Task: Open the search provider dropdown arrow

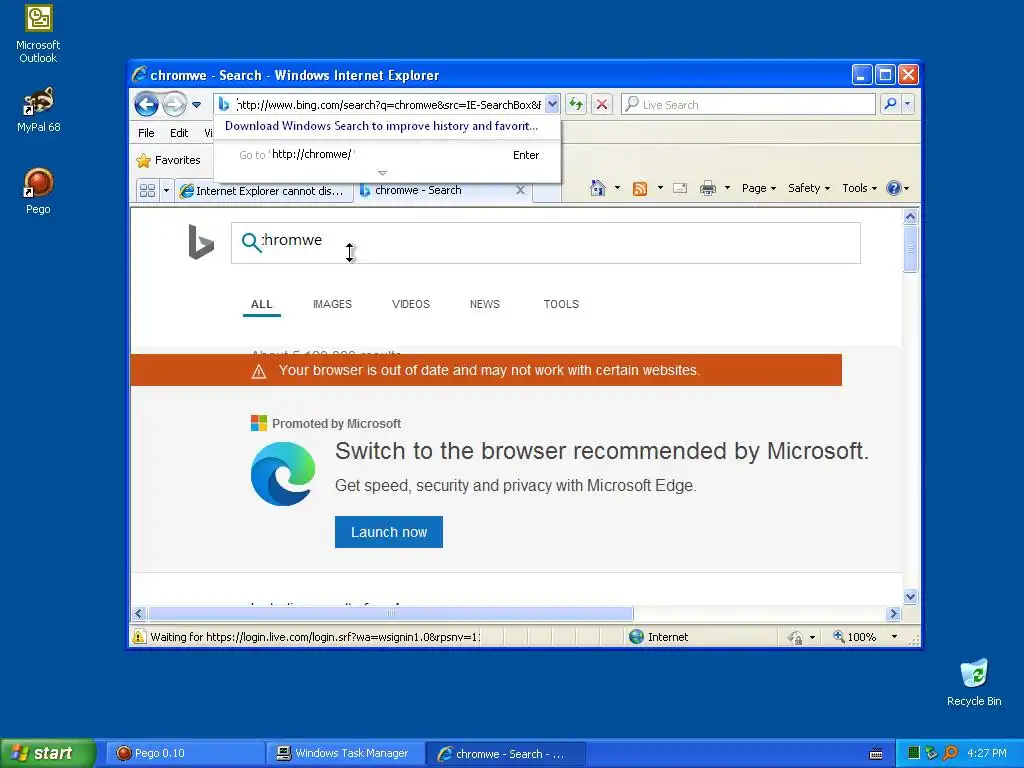Action: tap(907, 104)
